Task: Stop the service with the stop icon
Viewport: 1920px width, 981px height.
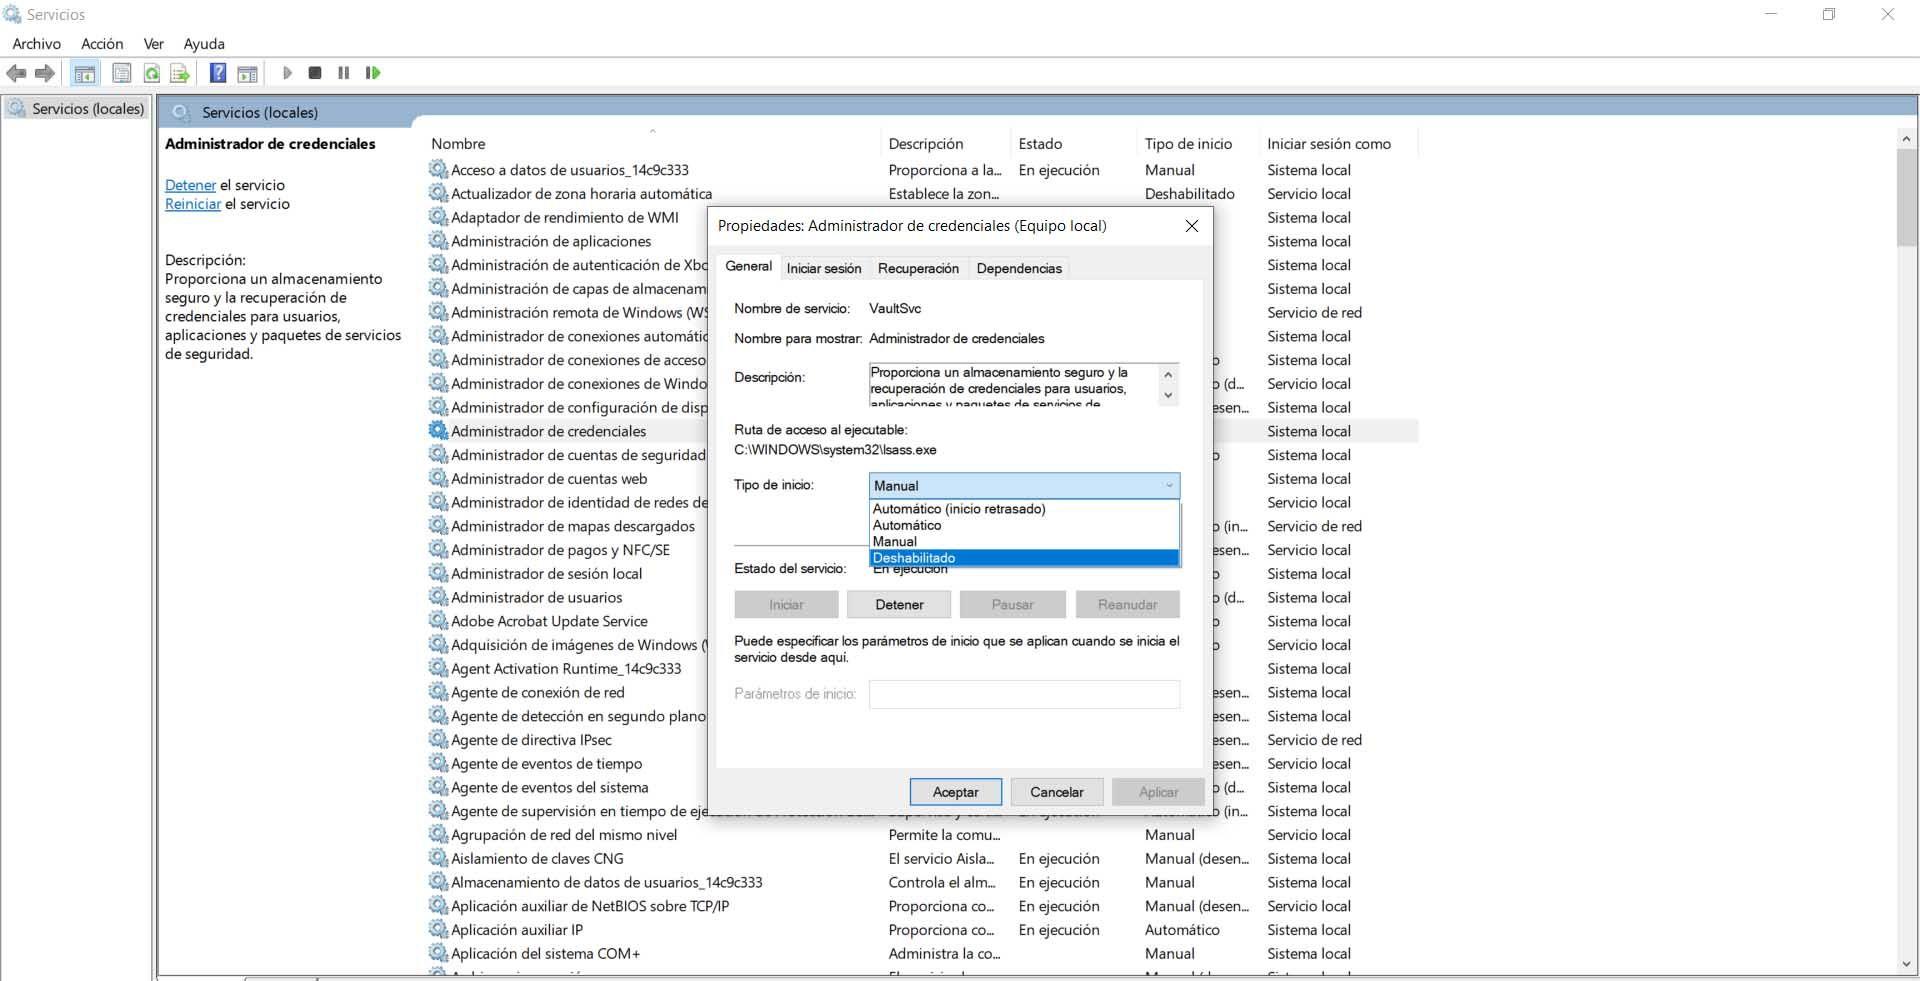Action: tap(315, 72)
